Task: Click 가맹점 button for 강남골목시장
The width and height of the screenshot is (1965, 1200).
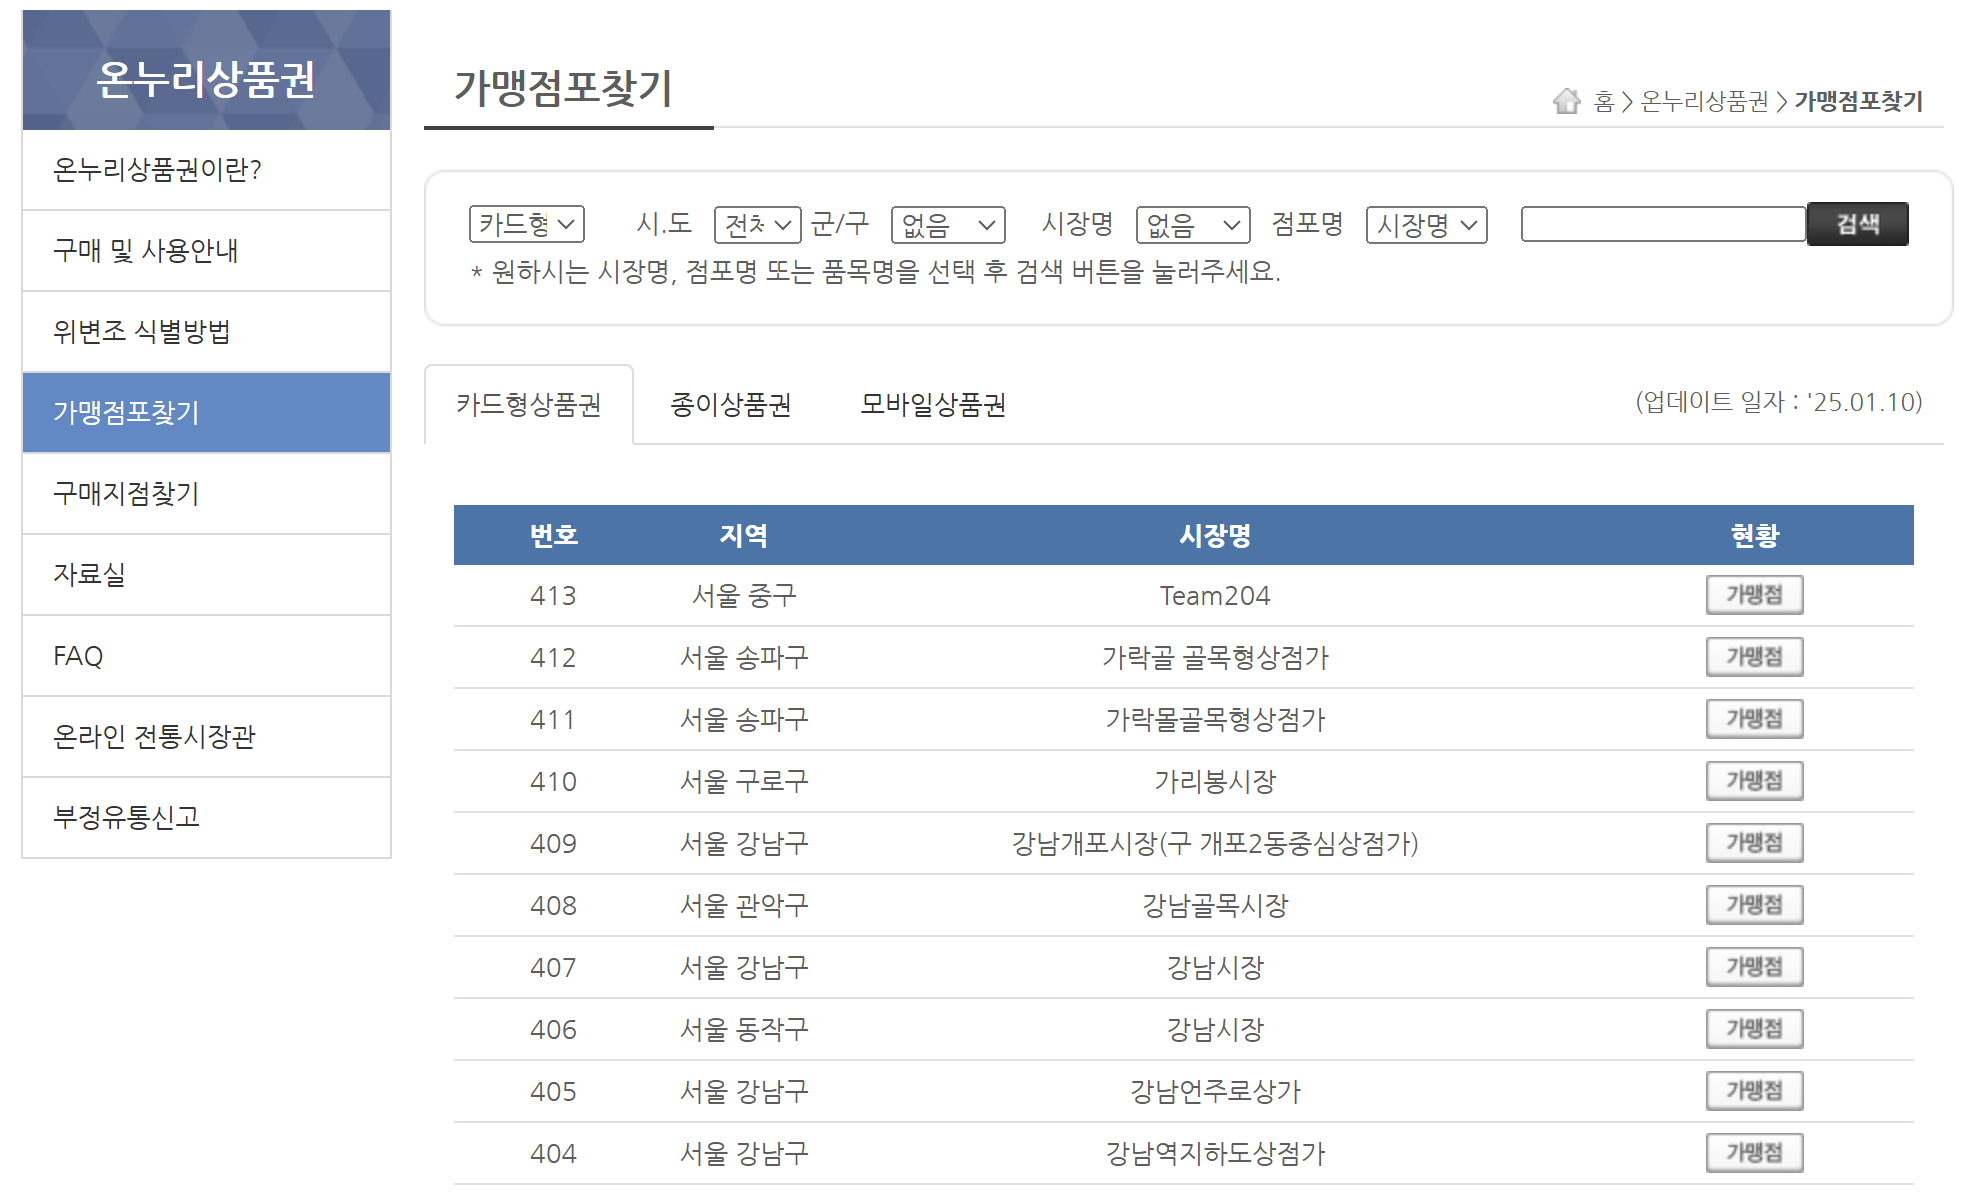Action: pyautogui.click(x=1753, y=905)
